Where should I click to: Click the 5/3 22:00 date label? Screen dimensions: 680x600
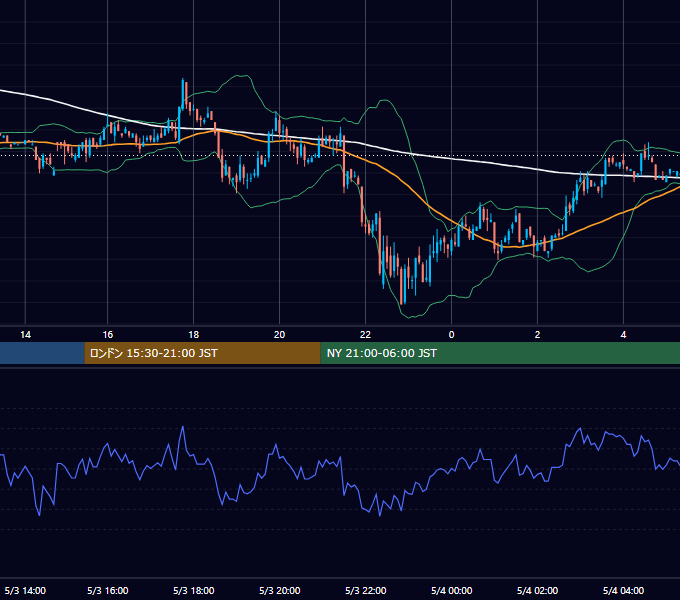[x=365, y=590]
